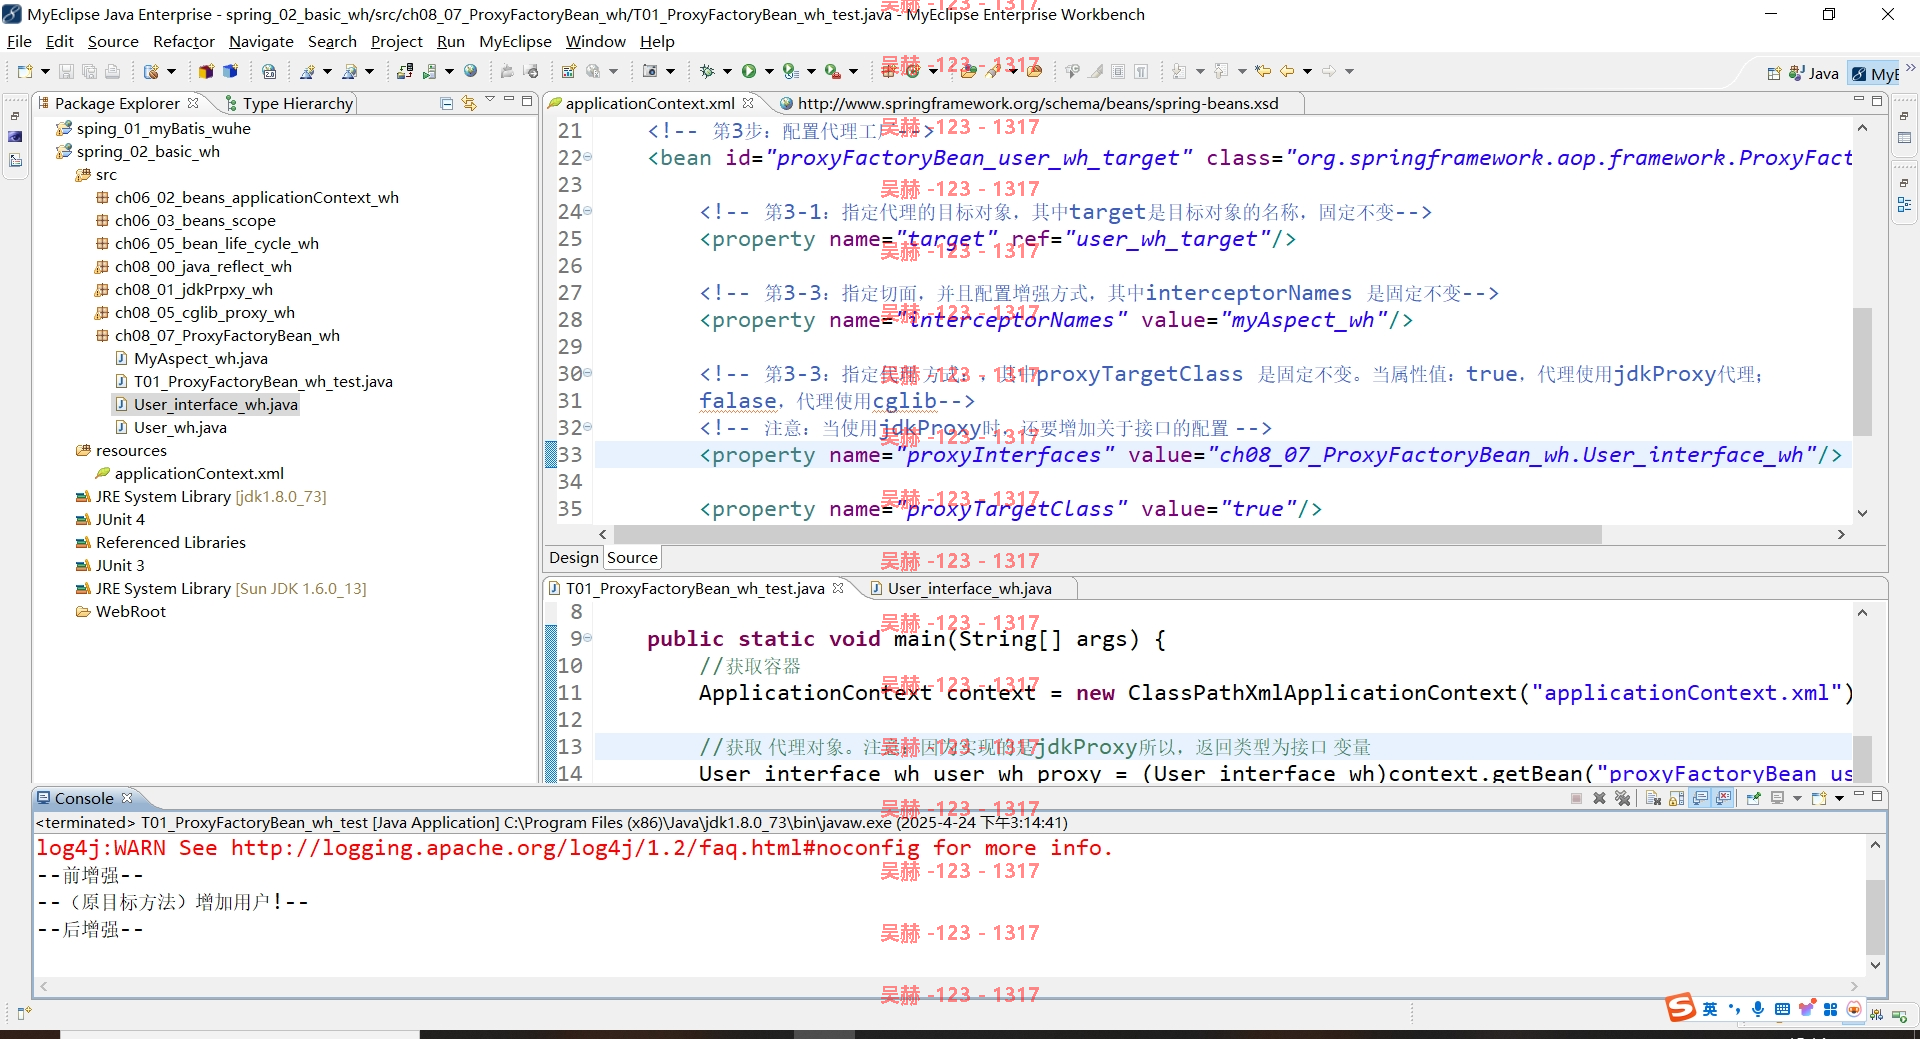Open the Open Console dropdown arrow

click(x=1839, y=798)
